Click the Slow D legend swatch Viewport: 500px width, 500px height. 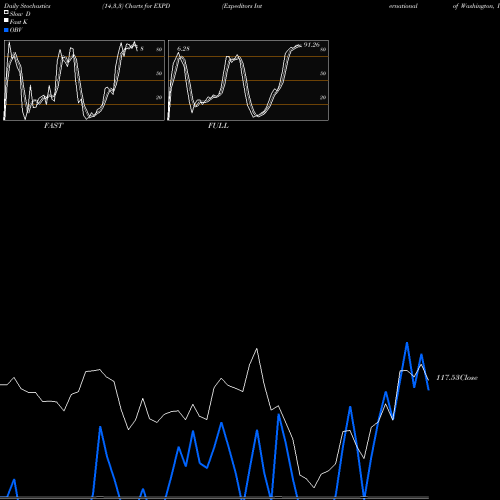coord(6,12)
